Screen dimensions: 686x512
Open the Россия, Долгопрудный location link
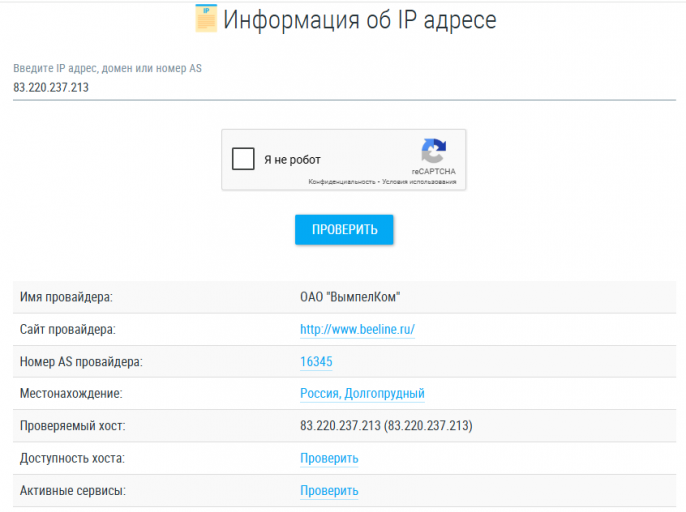[362, 393]
